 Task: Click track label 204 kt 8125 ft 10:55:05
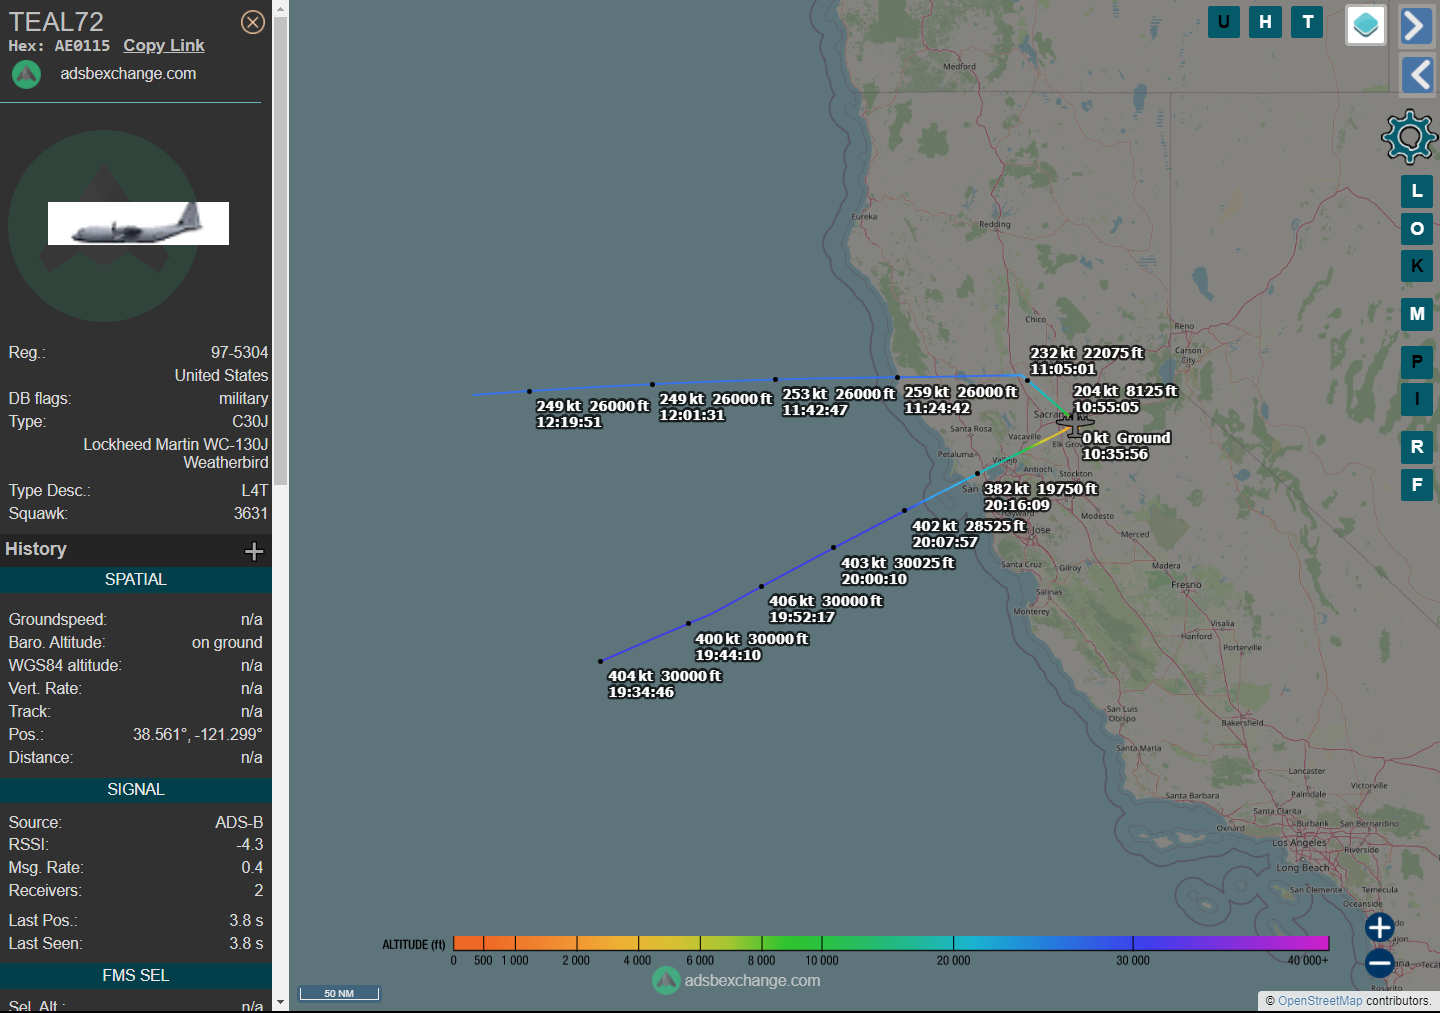point(1125,399)
